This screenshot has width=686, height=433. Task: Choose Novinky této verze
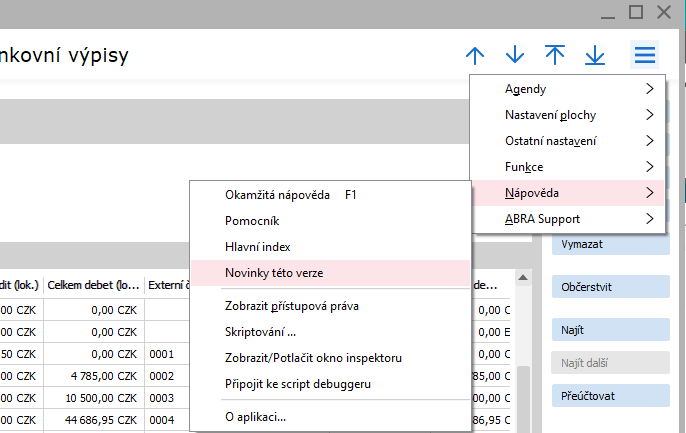pos(273,272)
